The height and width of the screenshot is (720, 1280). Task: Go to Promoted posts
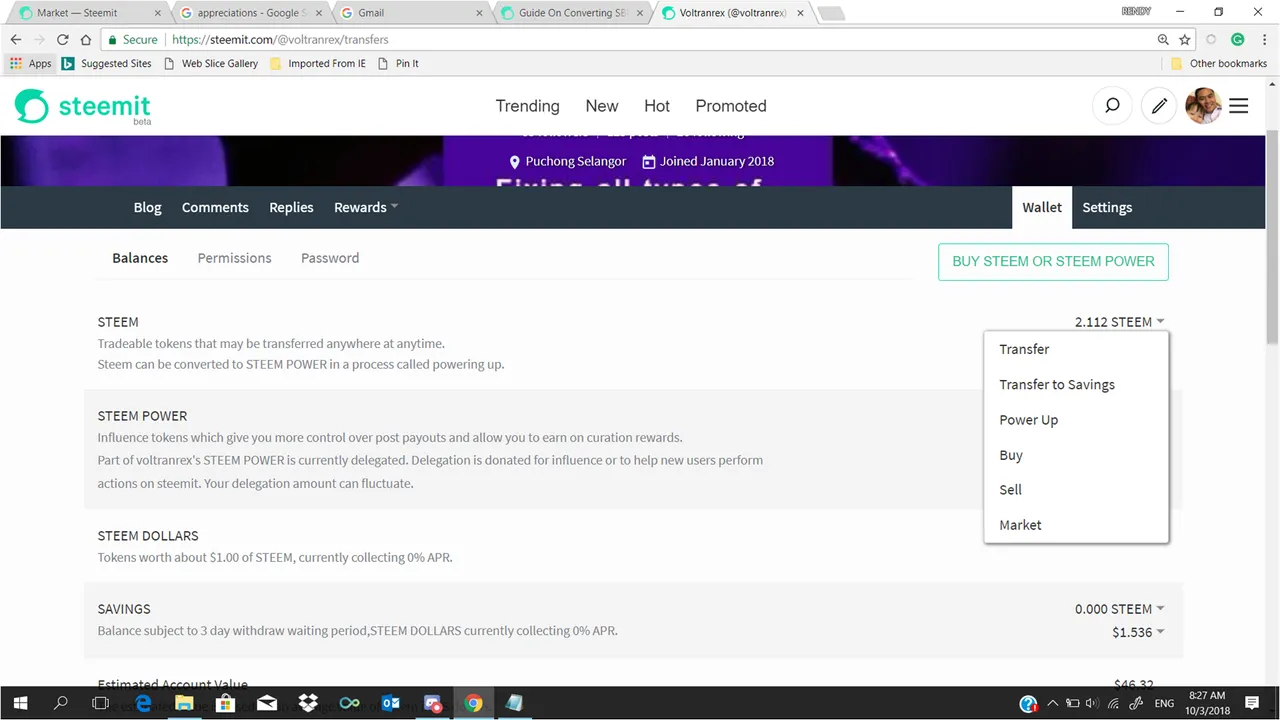click(731, 106)
